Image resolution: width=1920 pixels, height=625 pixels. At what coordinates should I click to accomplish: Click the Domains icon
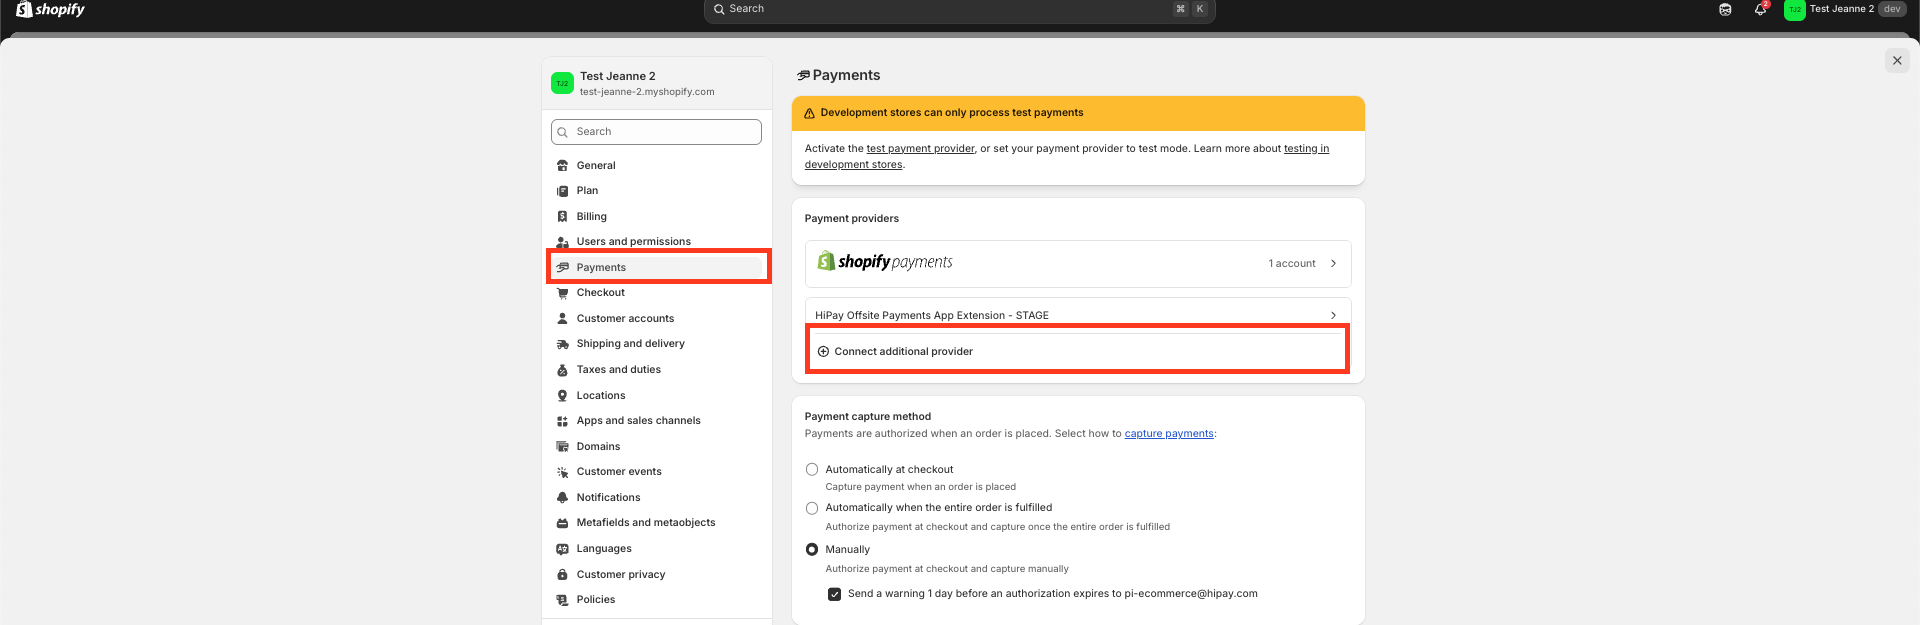pyautogui.click(x=562, y=447)
